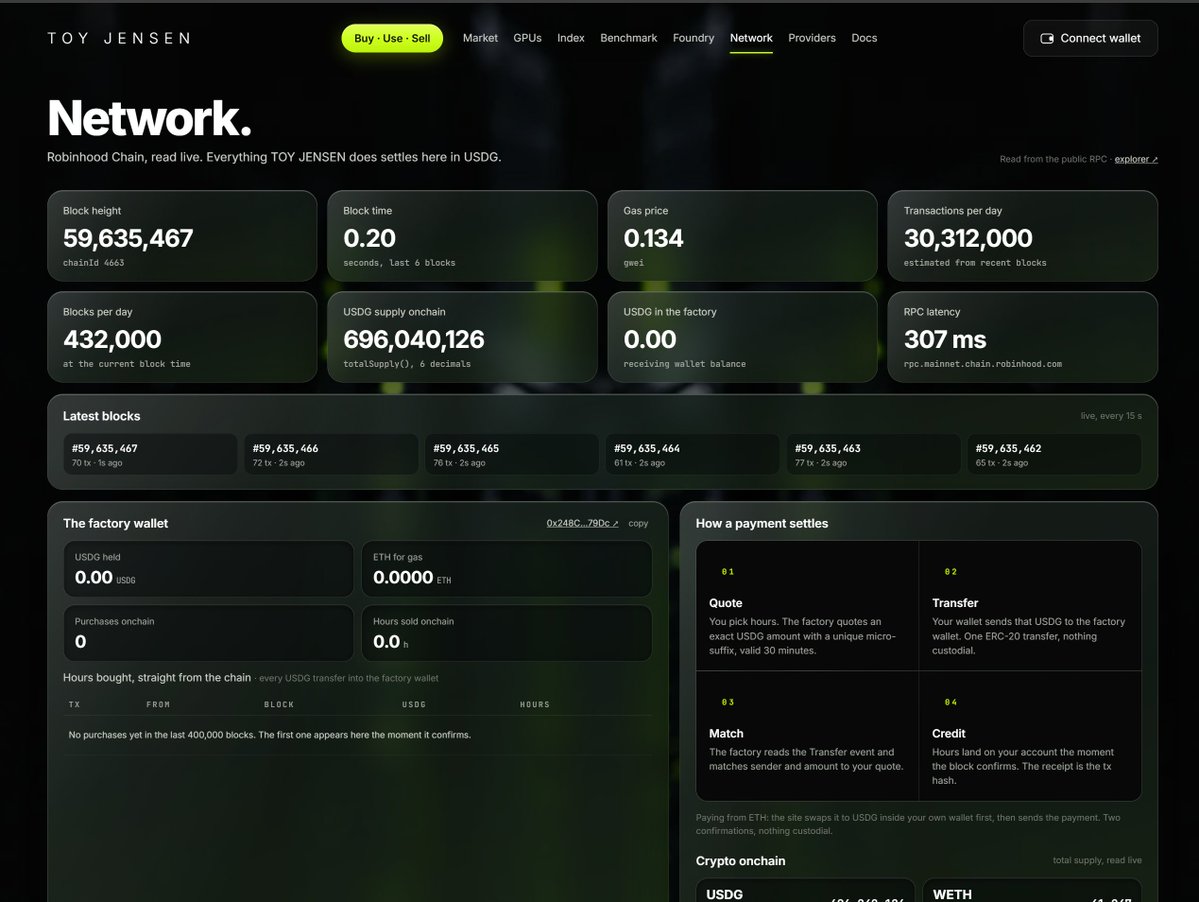Click the USDG column header

click(x=414, y=705)
